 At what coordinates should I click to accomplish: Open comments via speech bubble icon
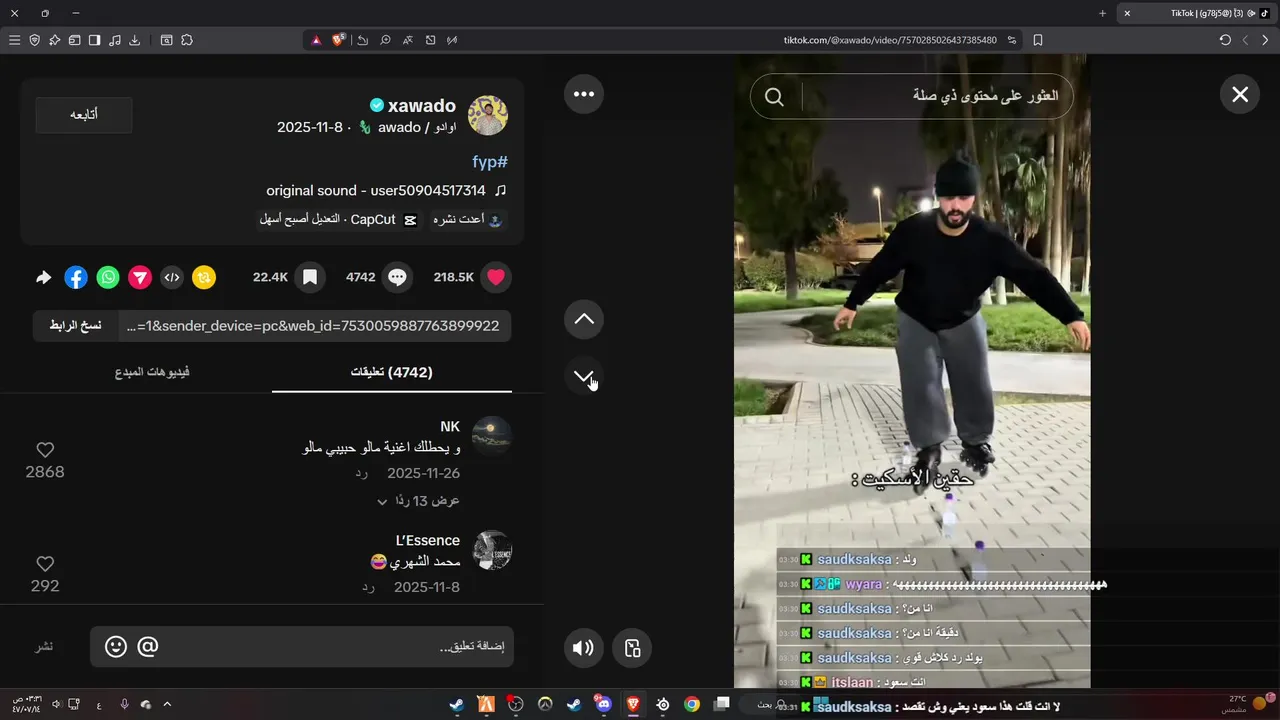coord(398,277)
